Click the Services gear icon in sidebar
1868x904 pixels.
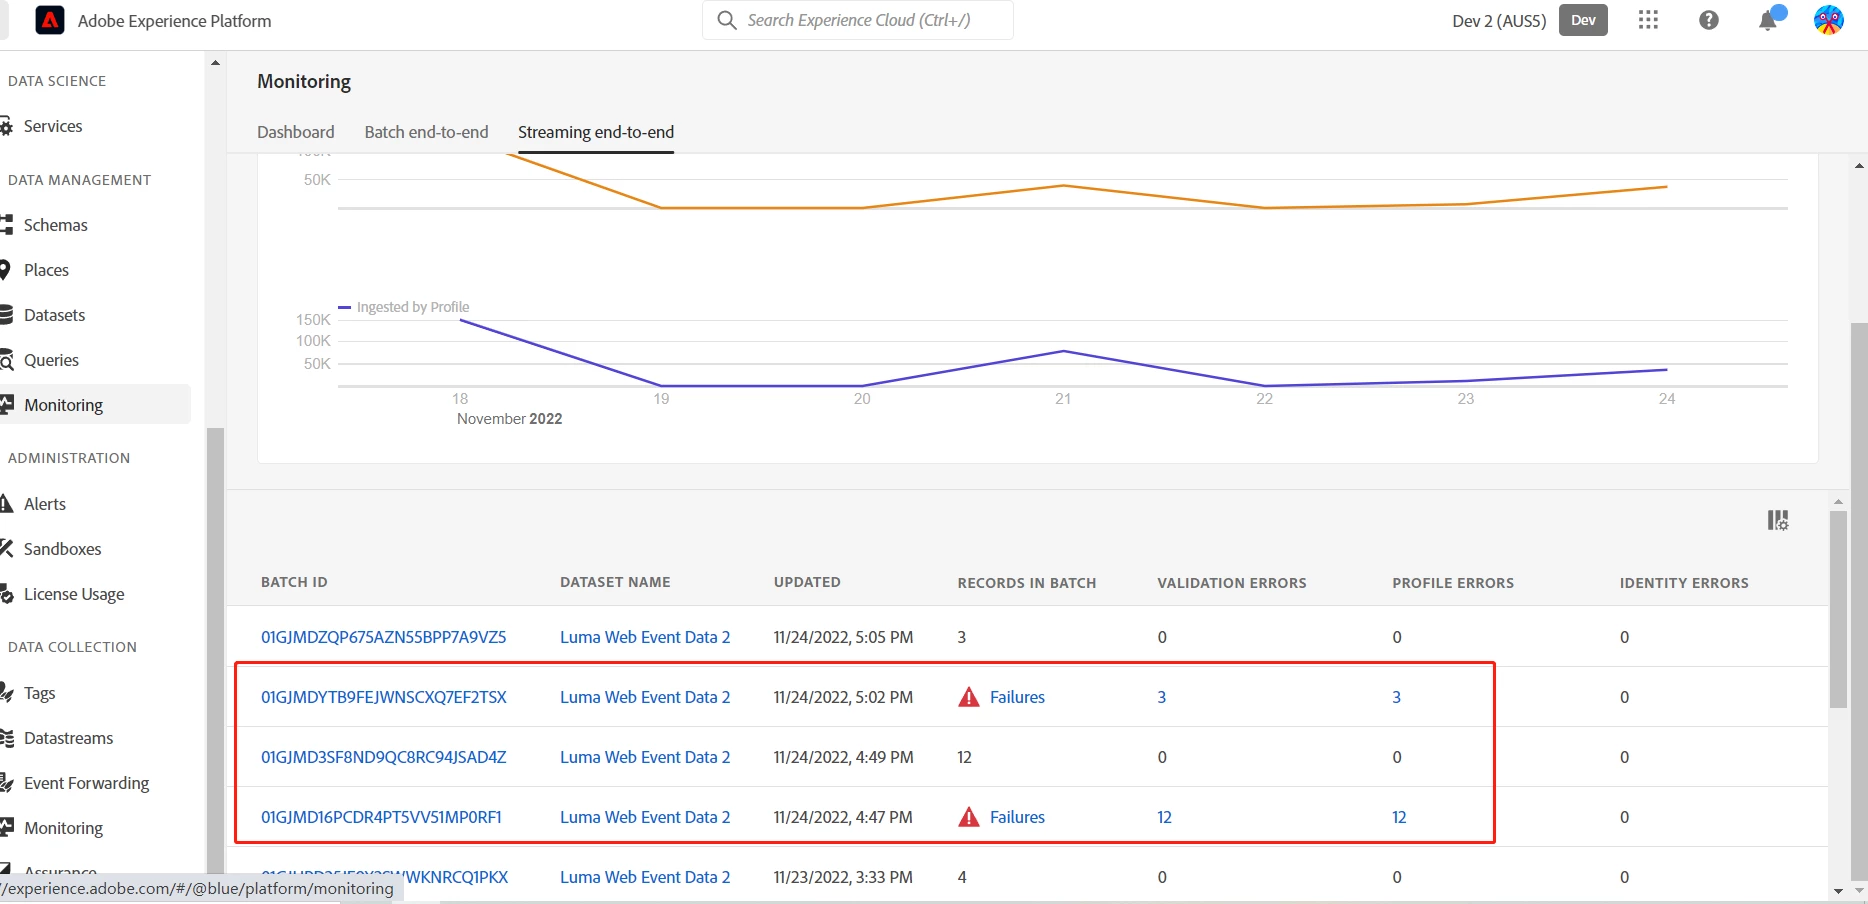tap(6, 126)
